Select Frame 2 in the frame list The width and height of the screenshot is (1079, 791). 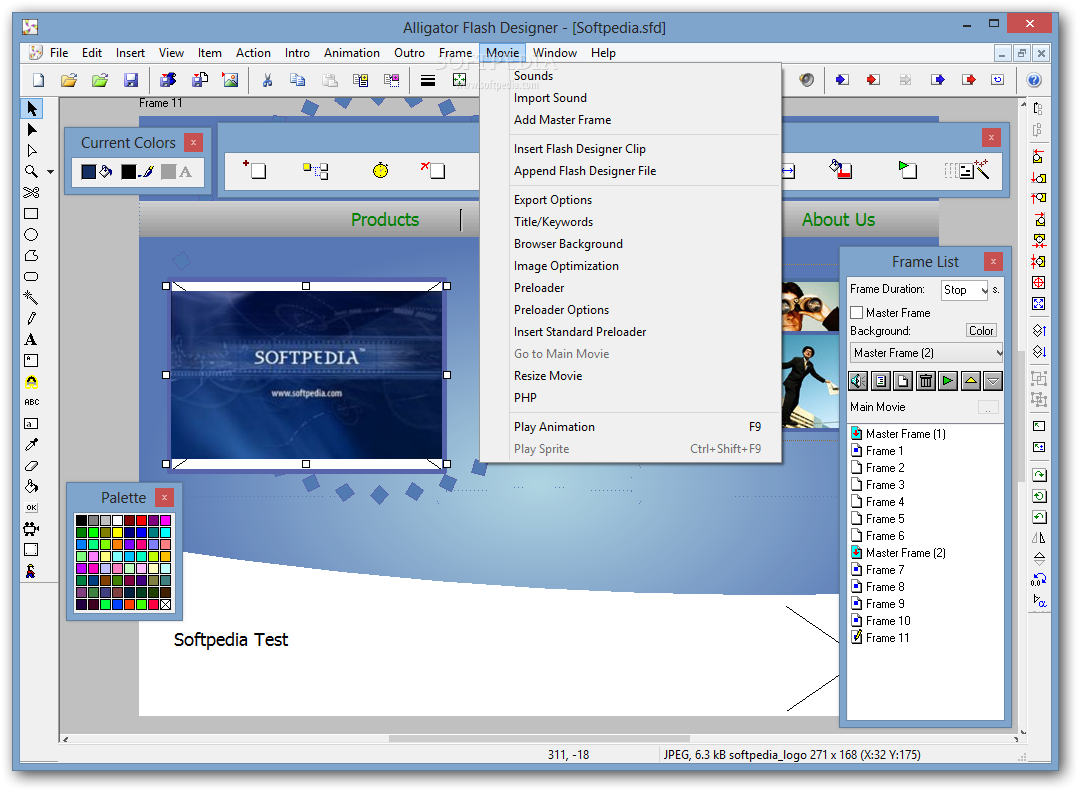click(x=884, y=468)
